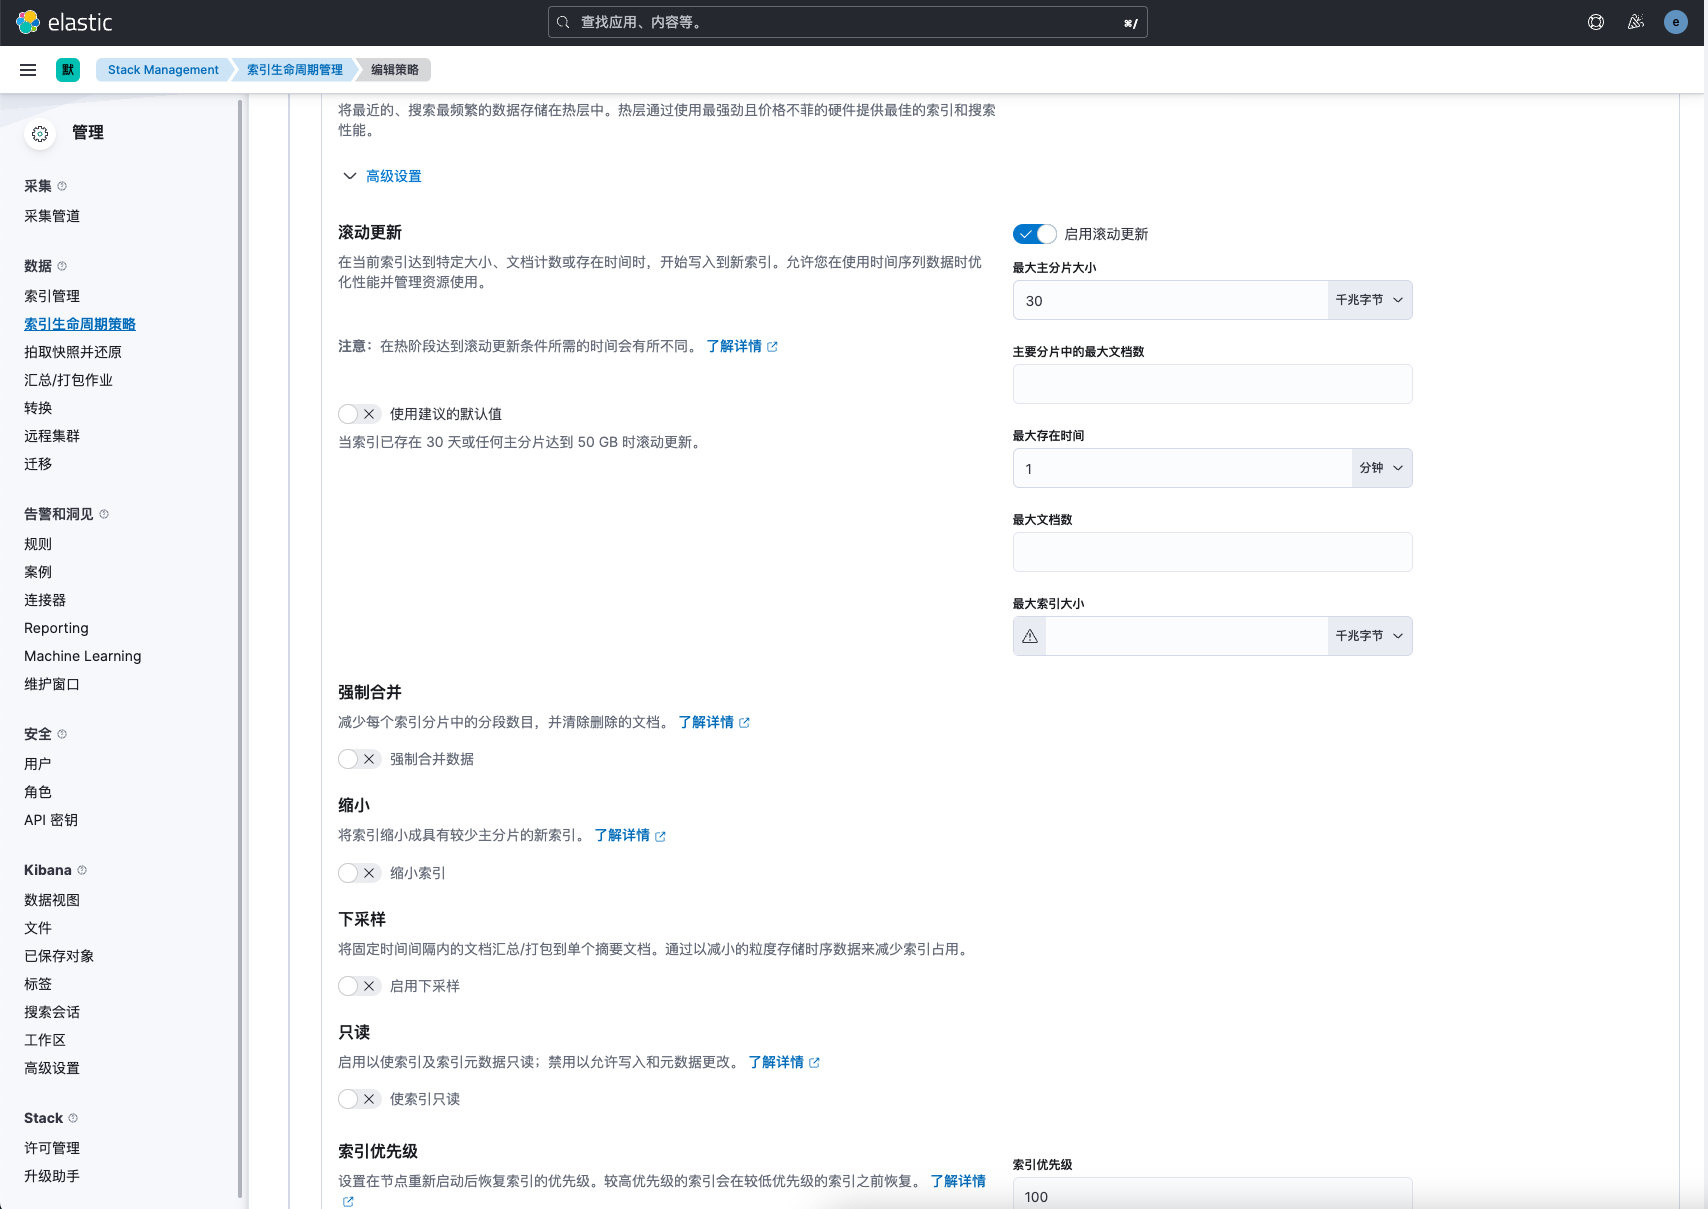
Task: Disable the 启用滚动更新 switch
Action: point(1034,234)
